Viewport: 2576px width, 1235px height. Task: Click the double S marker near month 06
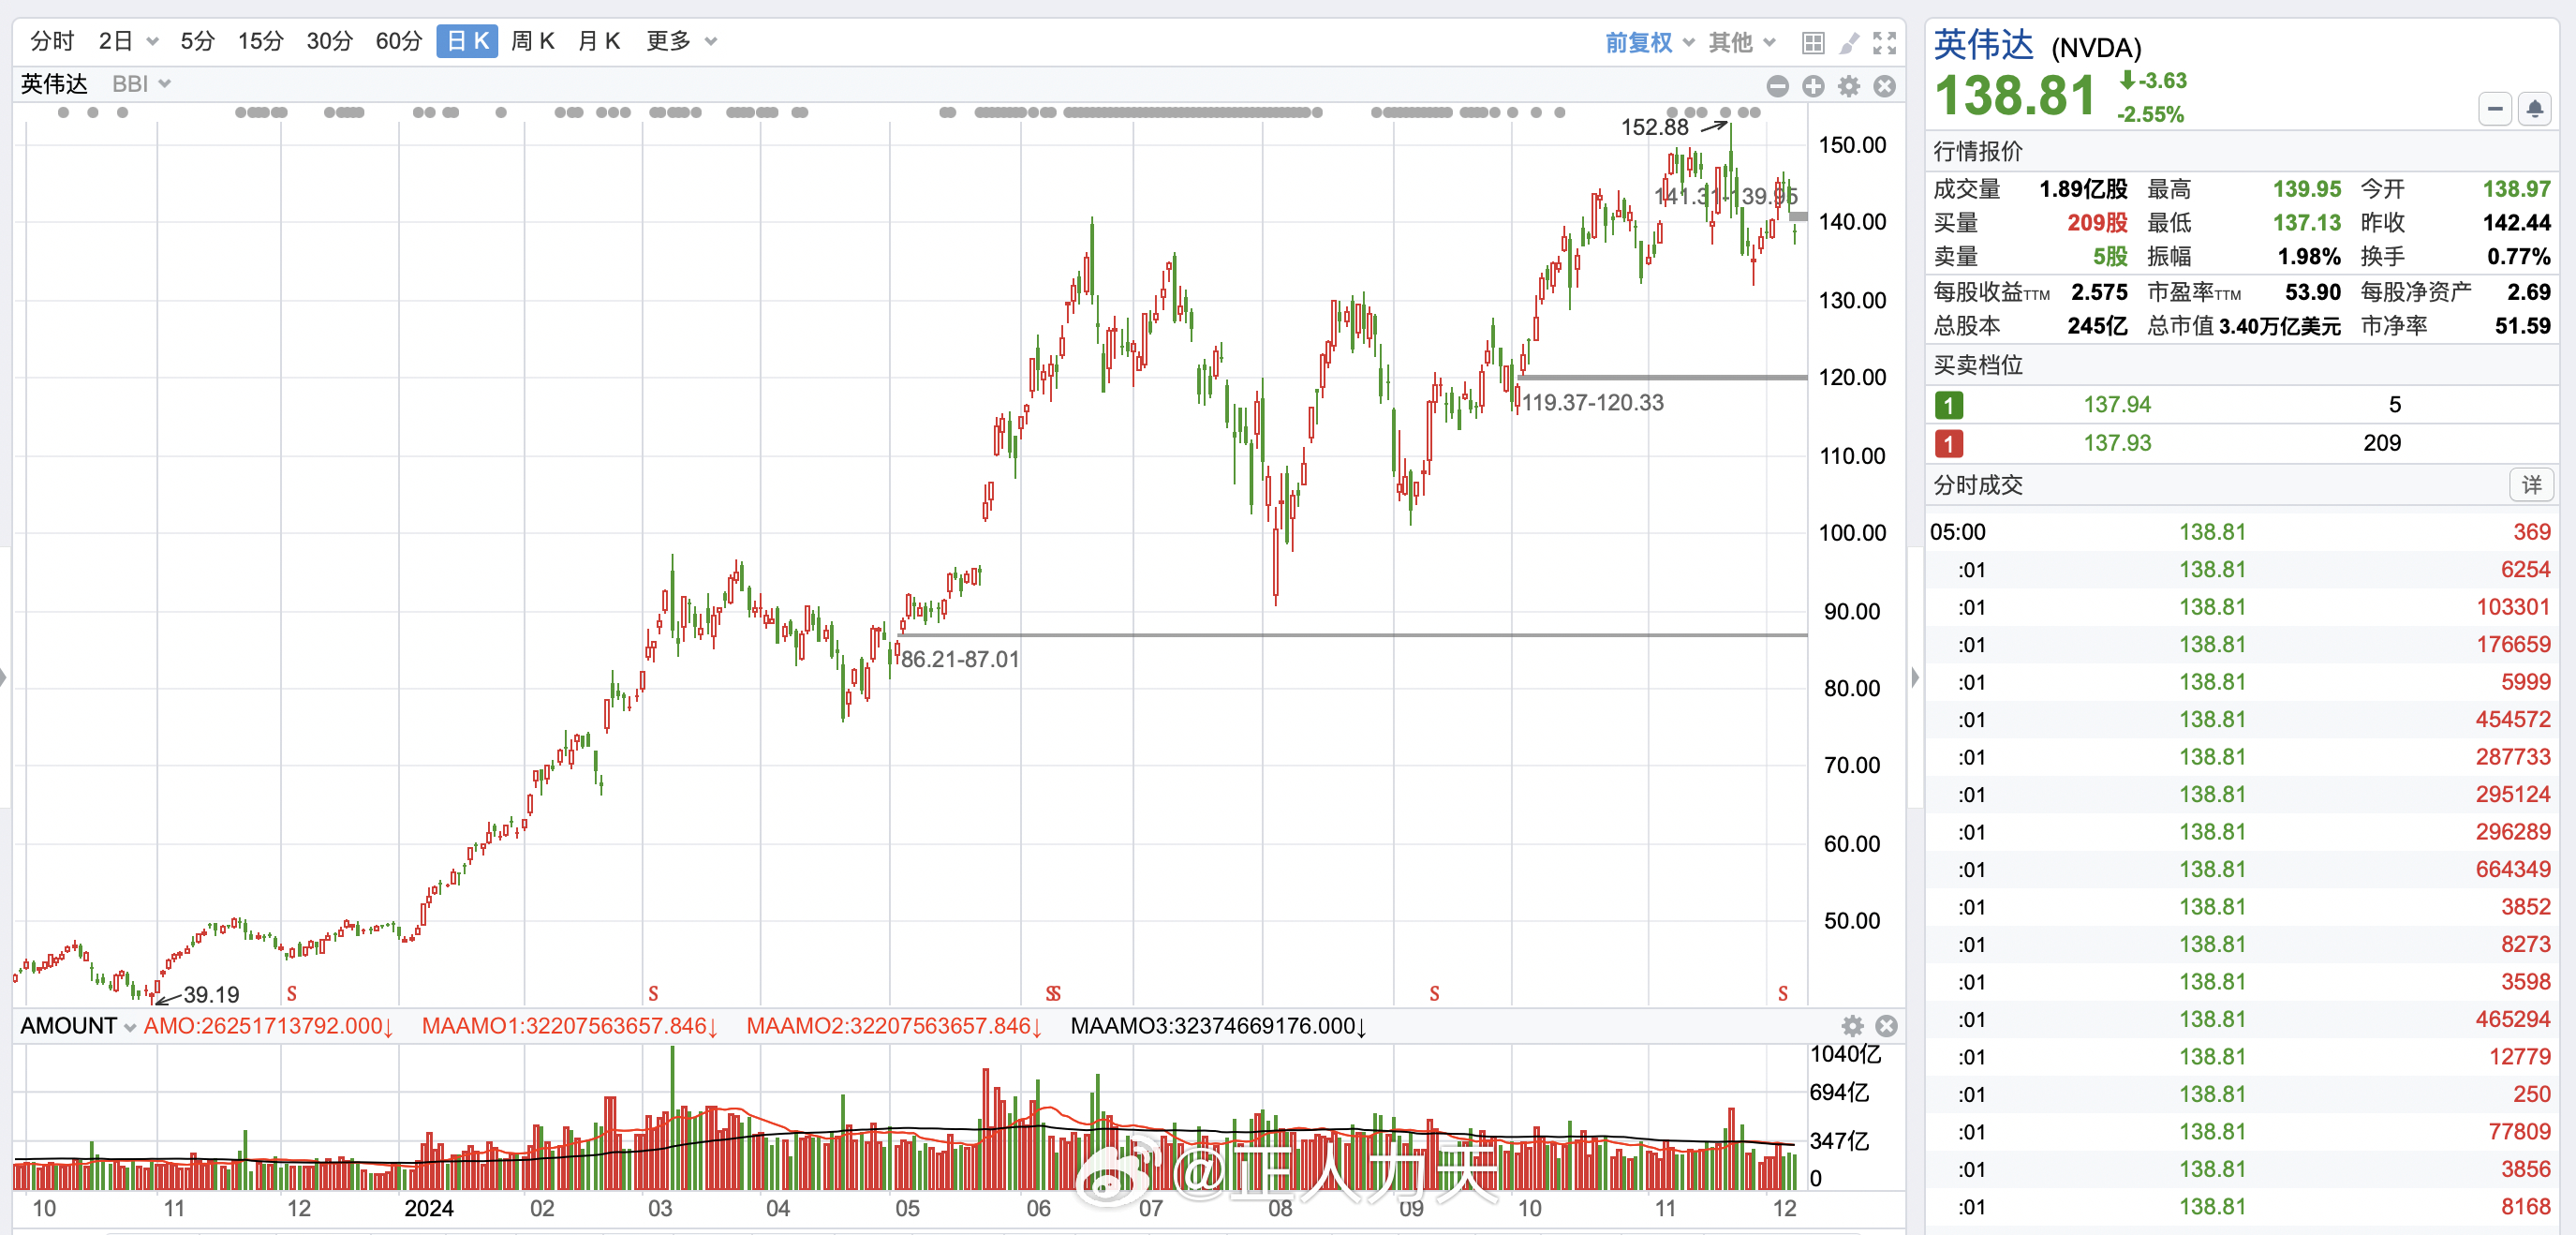click(x=1053, y=993)
